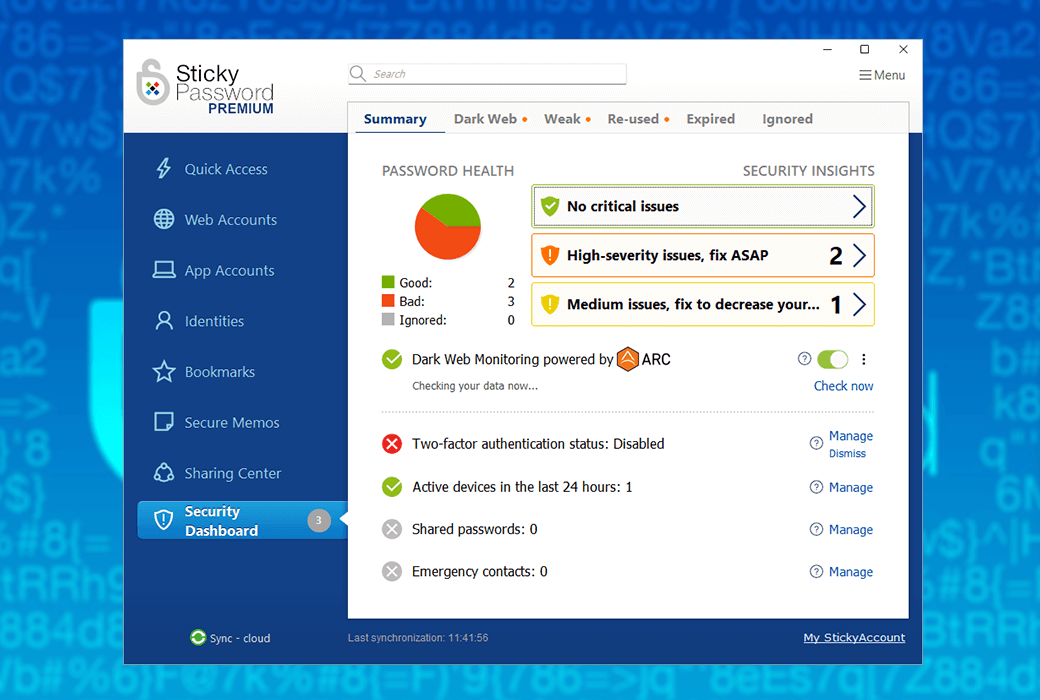Viewport: 1040px width, 700px height.
Task: Focus the Search input field
Action: (488, 74)
